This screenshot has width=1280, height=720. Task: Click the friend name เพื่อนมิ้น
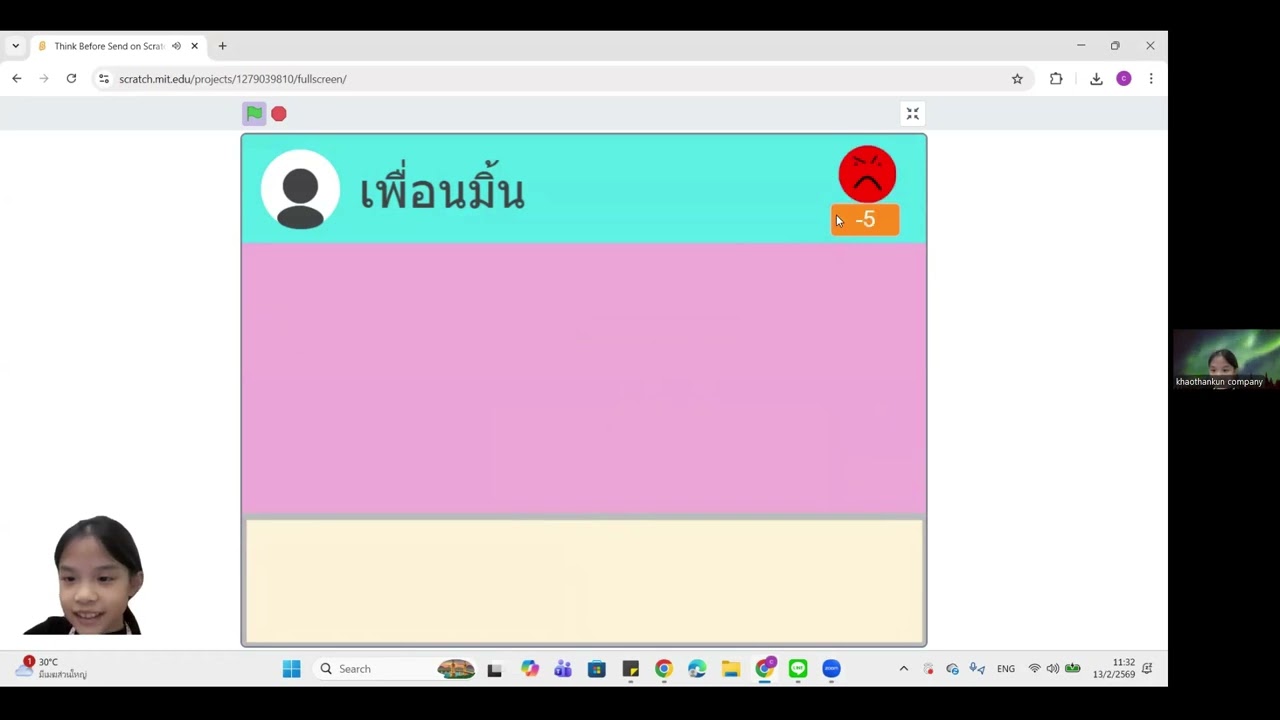[x=442, y=188]
